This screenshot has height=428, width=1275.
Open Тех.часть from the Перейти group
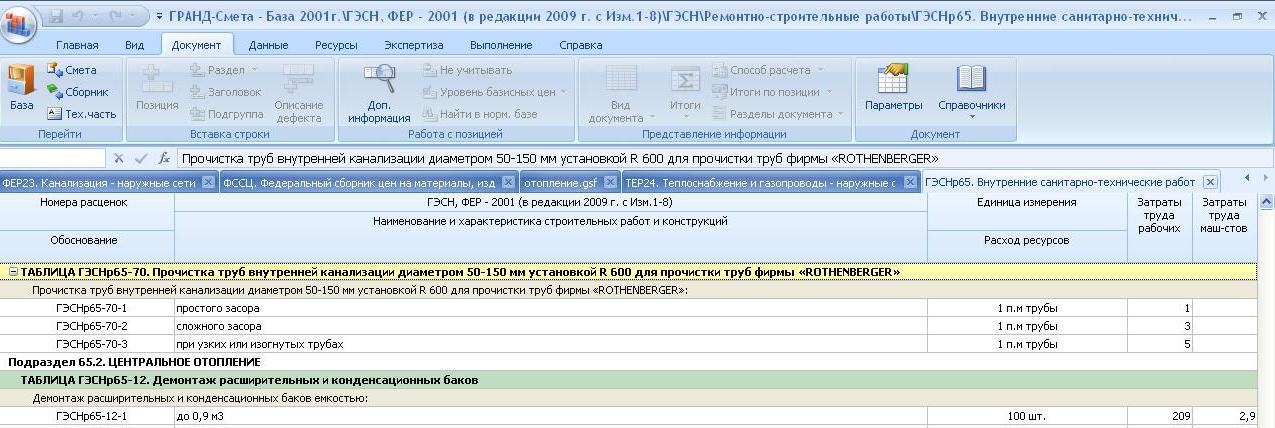82,114
